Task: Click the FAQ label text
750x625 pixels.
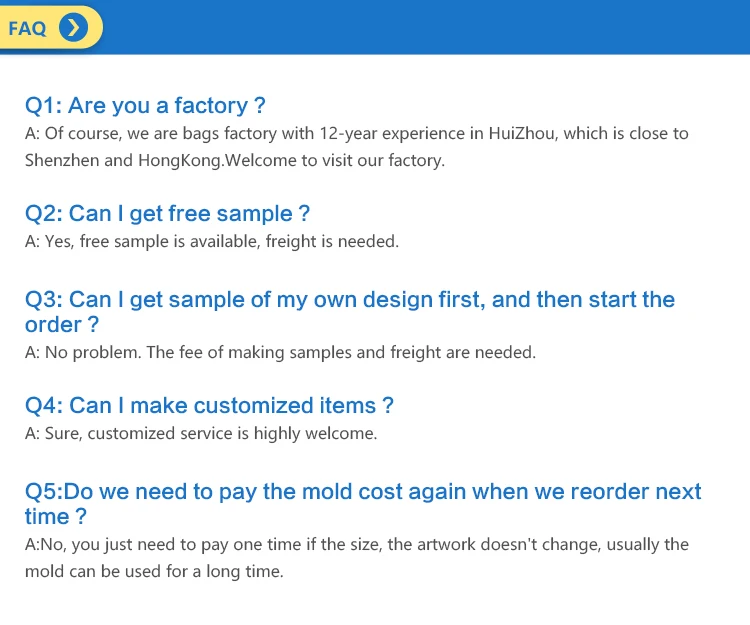Action: coord(28,28)
